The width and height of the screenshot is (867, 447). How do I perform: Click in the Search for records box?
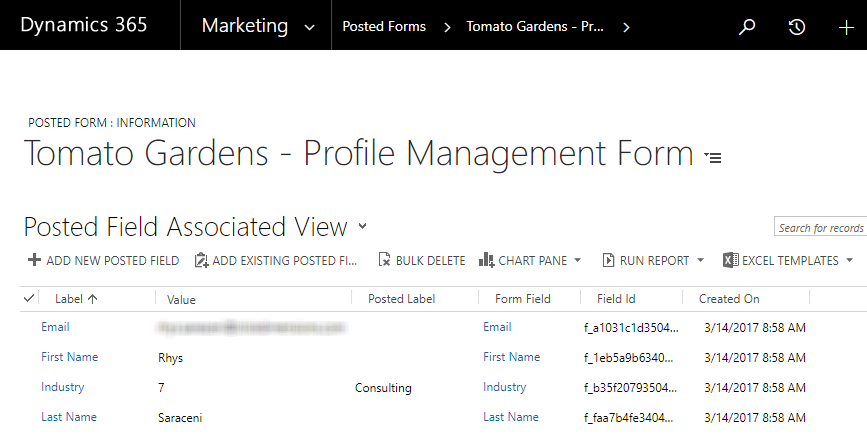(x=820, y=227)
